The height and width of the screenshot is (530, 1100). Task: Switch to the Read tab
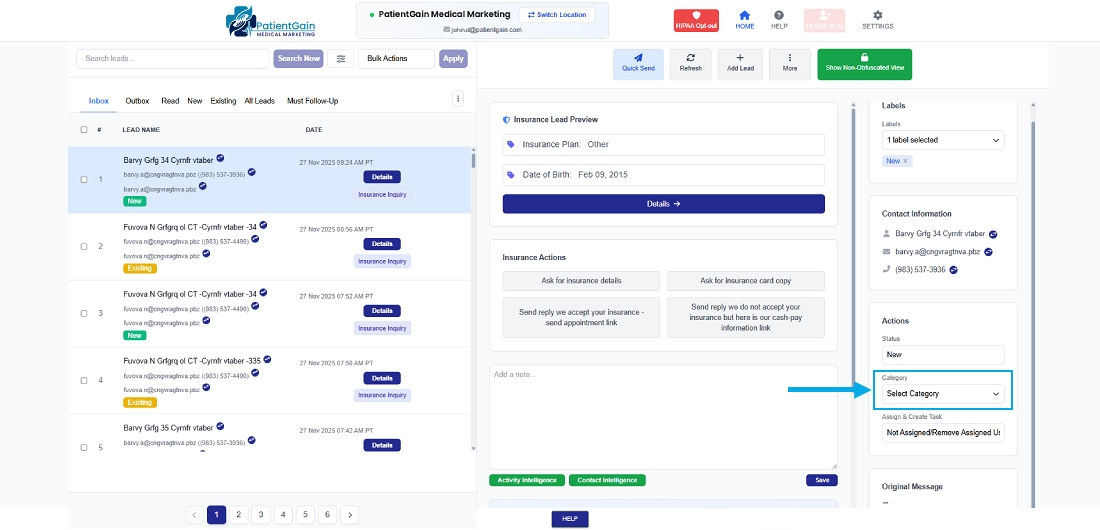[x=170, y=101]
